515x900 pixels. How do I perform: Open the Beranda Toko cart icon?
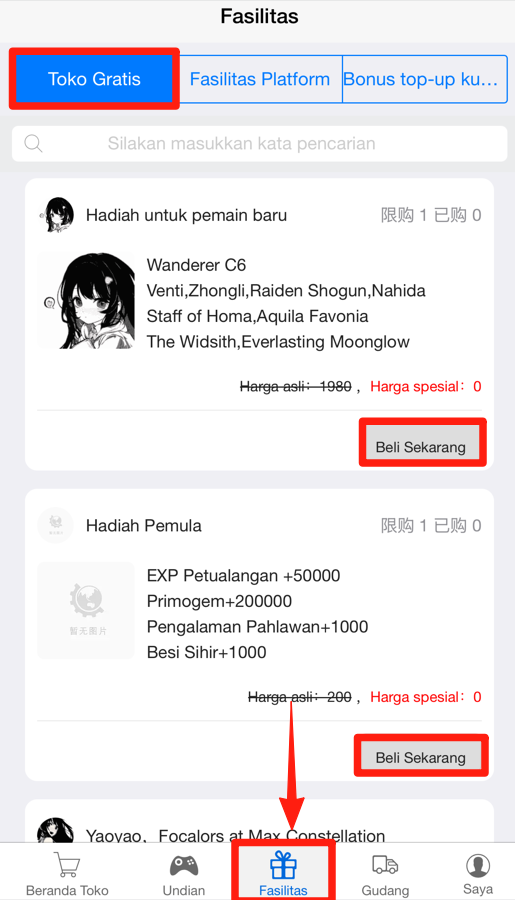click(67, 864)
